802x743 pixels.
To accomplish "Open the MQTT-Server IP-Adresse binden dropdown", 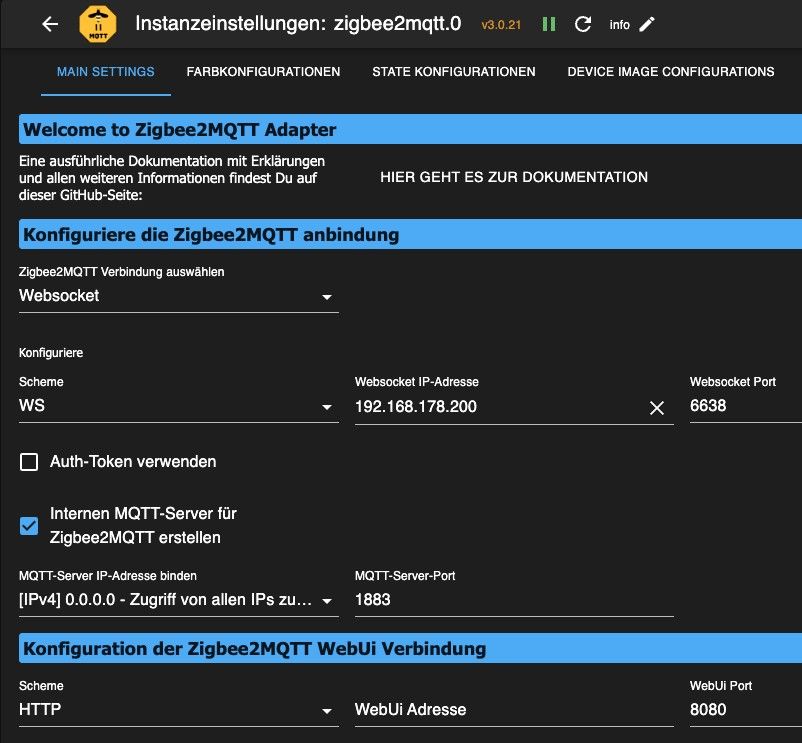I will click(179, 600).
